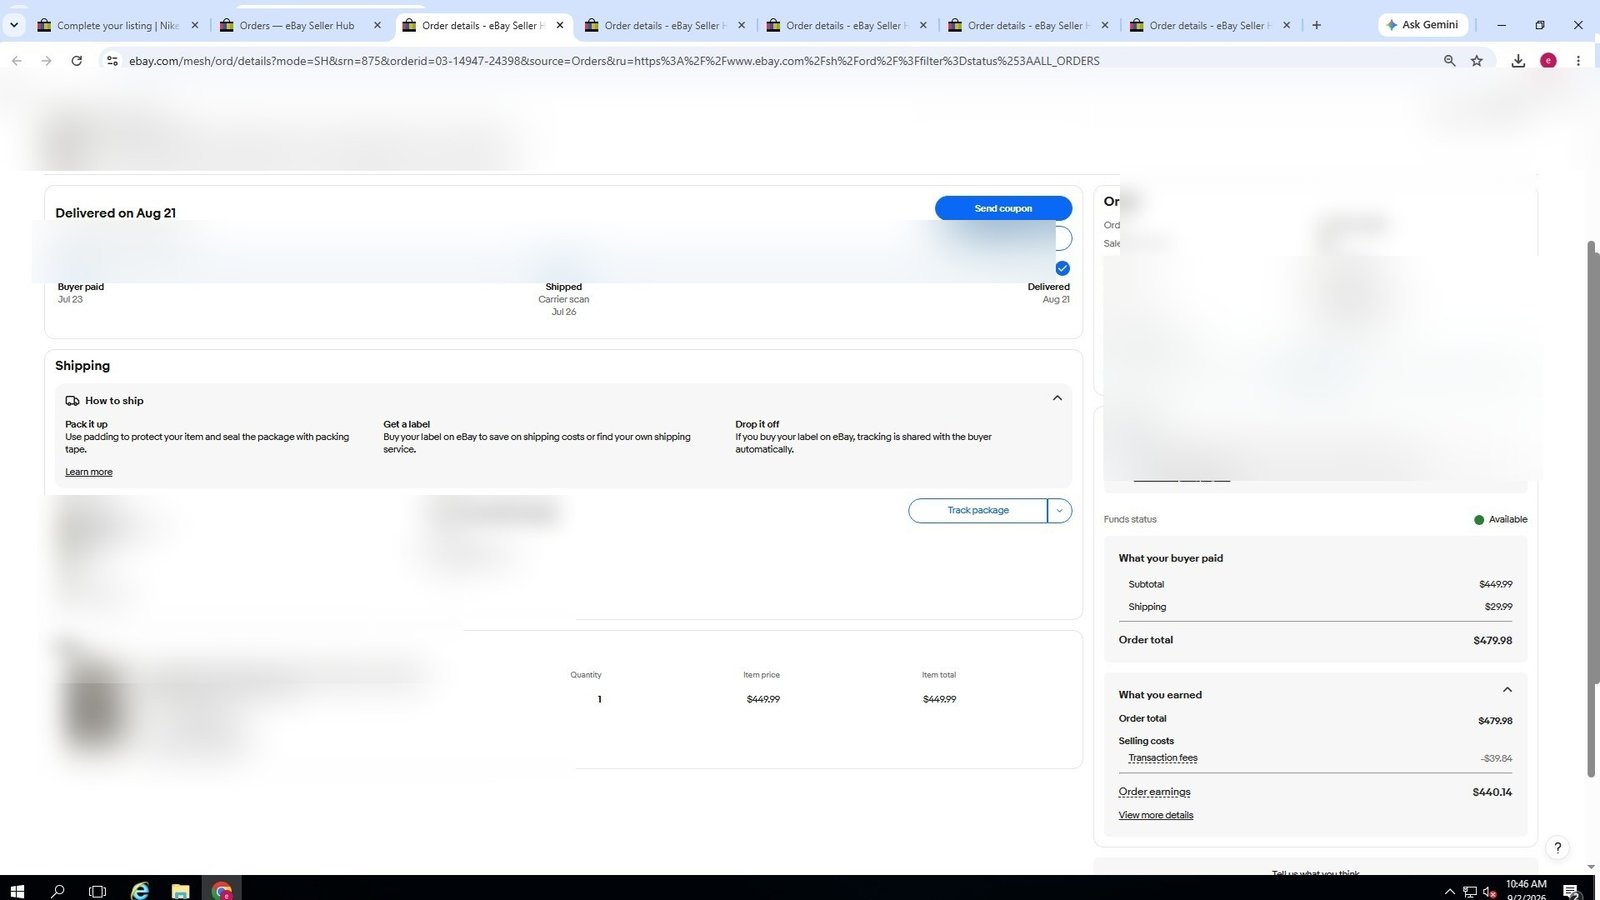
Task: Click the help question mark icon
Action: tap(1557, 848)
